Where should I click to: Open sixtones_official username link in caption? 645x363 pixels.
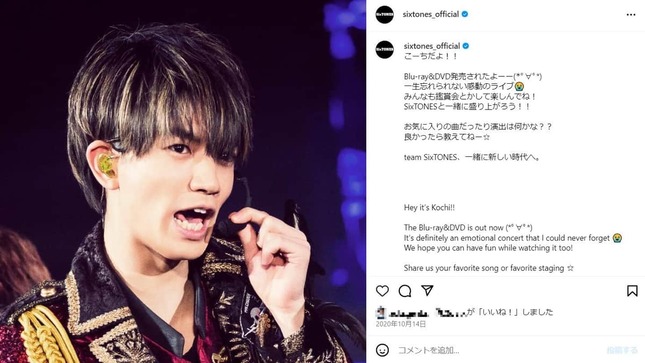pyautogui.click(x=432, y=46)
